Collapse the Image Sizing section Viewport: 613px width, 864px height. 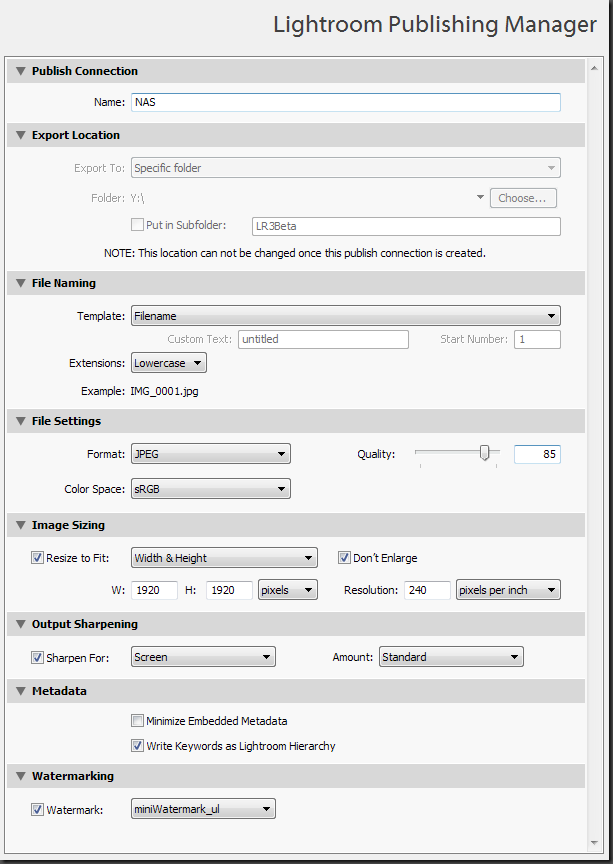click(21, 525)
